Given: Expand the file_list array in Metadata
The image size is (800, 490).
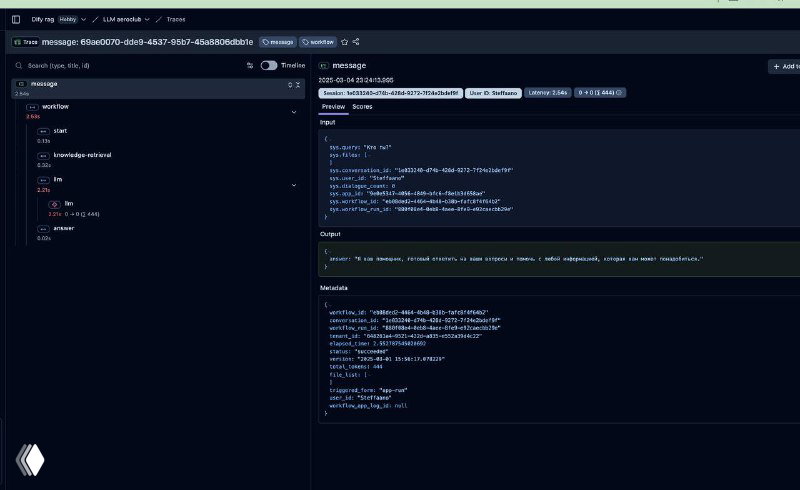Looking at the screenshot, I should coord(367,375).
